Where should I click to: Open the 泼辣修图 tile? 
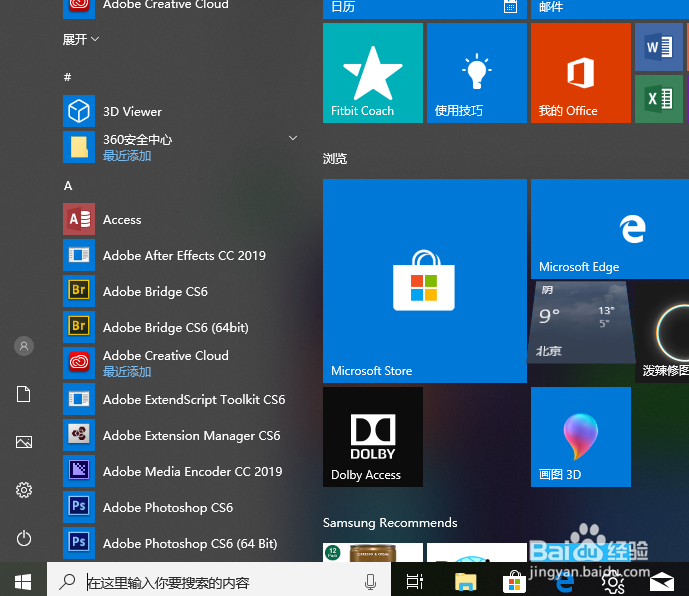click(x=662, y=333)
